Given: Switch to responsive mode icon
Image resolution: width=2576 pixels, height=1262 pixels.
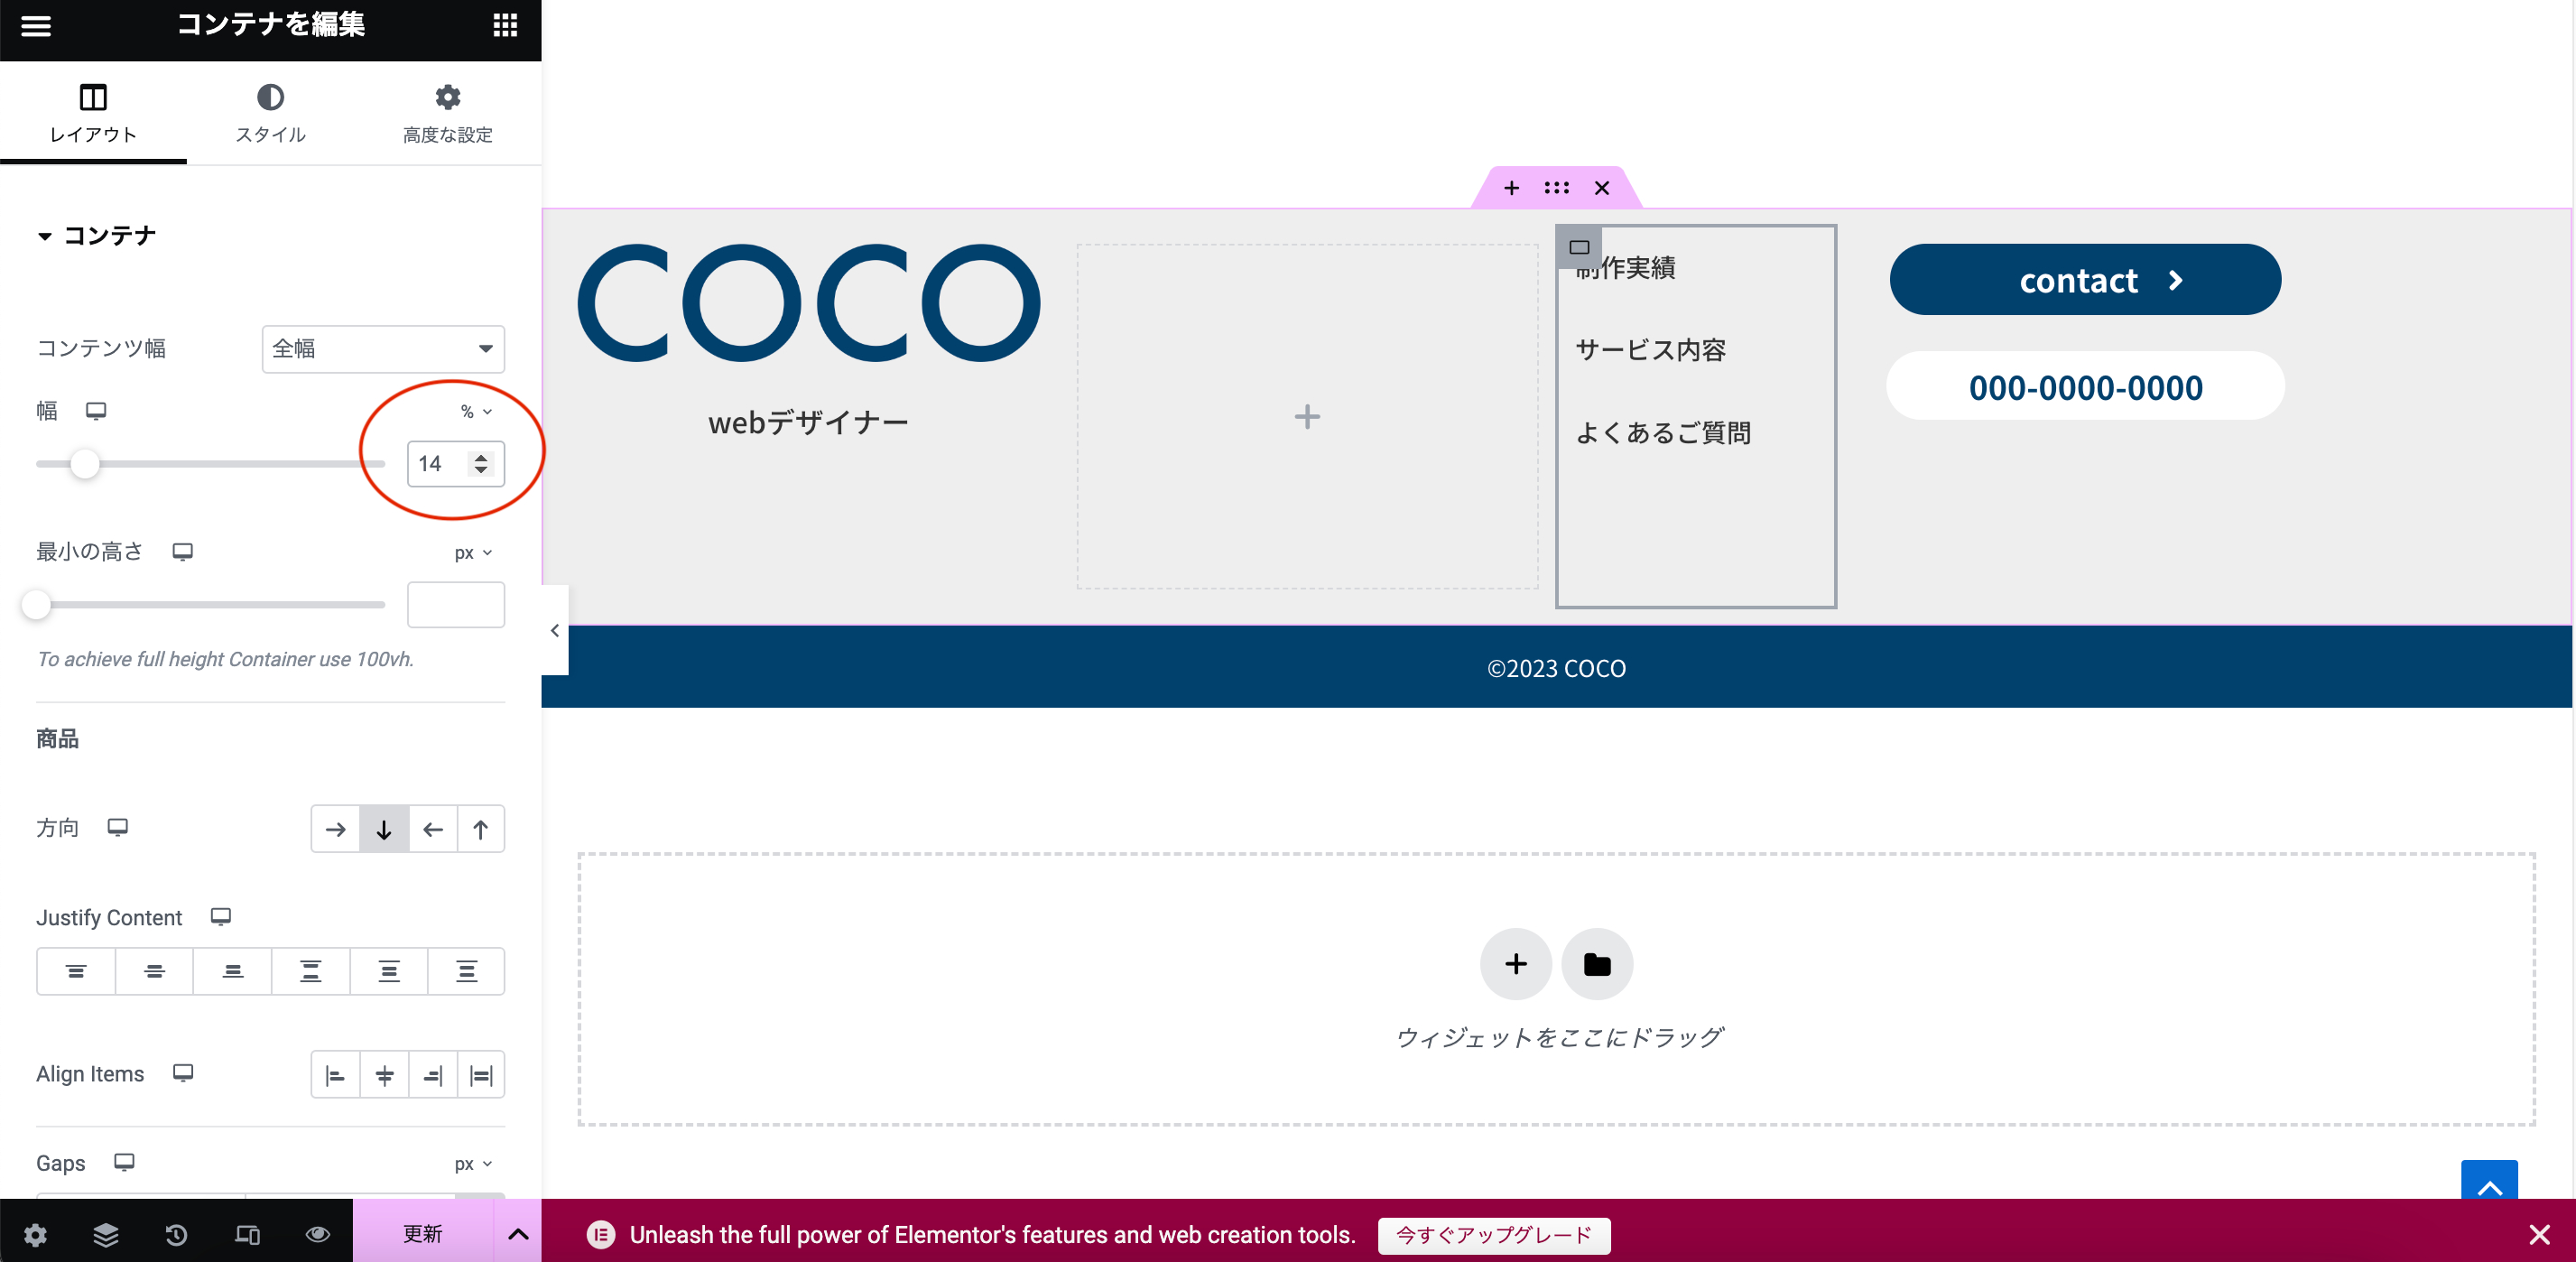Looking at the screenshot, I should coord(247,1234).
